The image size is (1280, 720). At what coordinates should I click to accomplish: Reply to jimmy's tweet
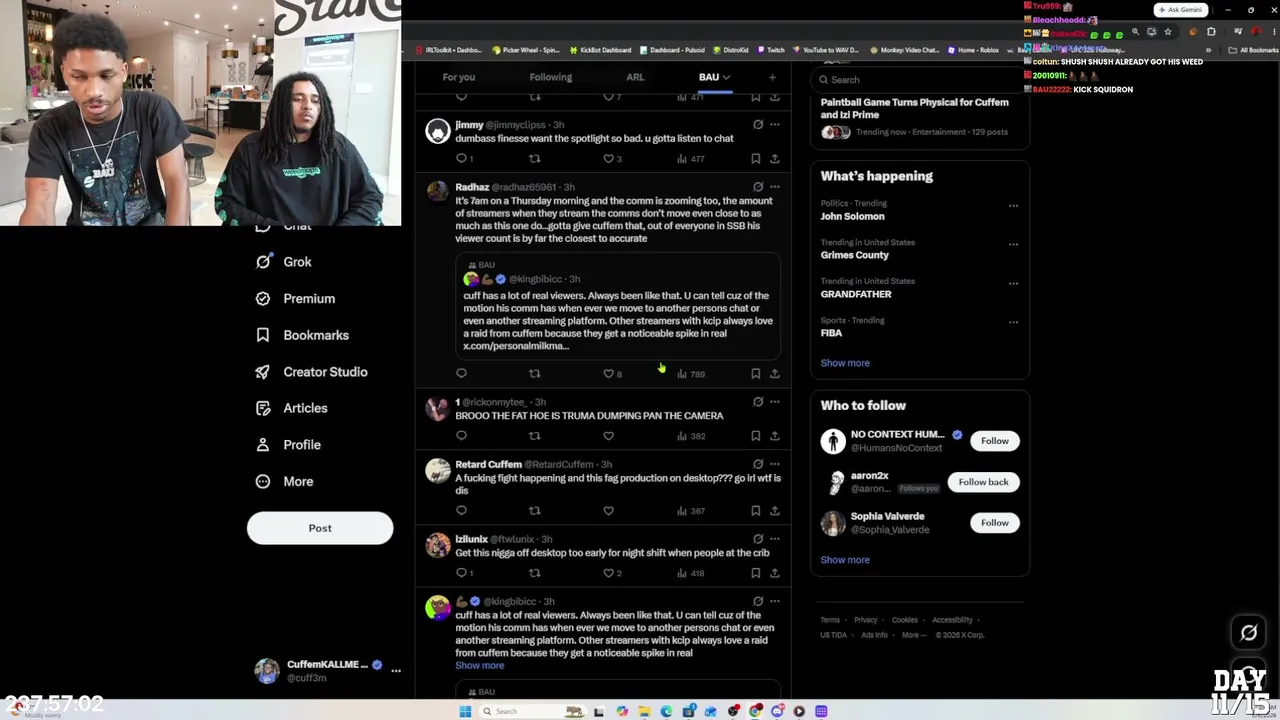coord(462,158)
